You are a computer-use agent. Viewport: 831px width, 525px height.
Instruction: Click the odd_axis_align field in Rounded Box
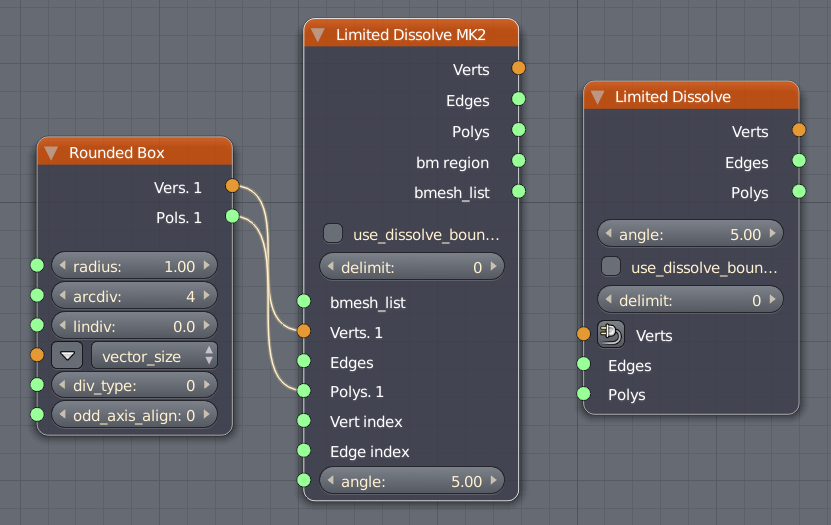click(x=133, y=414)
